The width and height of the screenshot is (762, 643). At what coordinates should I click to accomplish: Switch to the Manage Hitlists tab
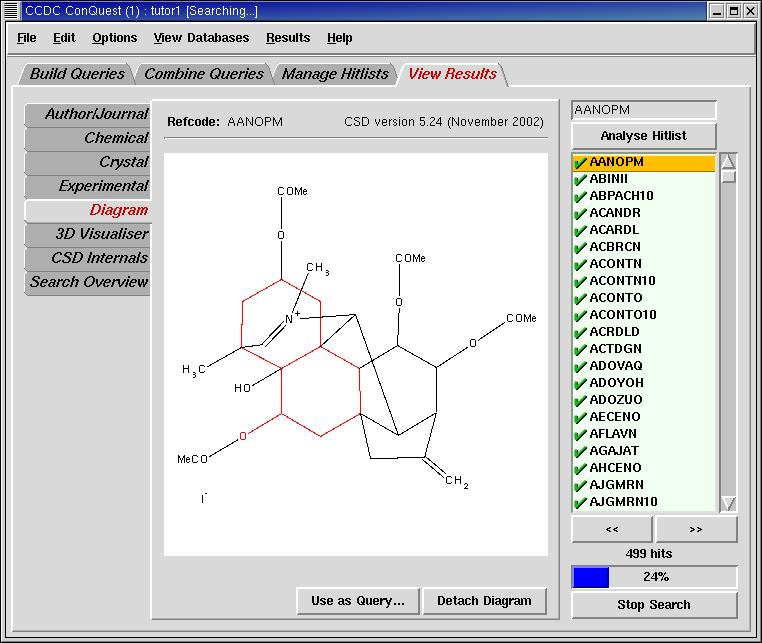[x=335, y=74]
